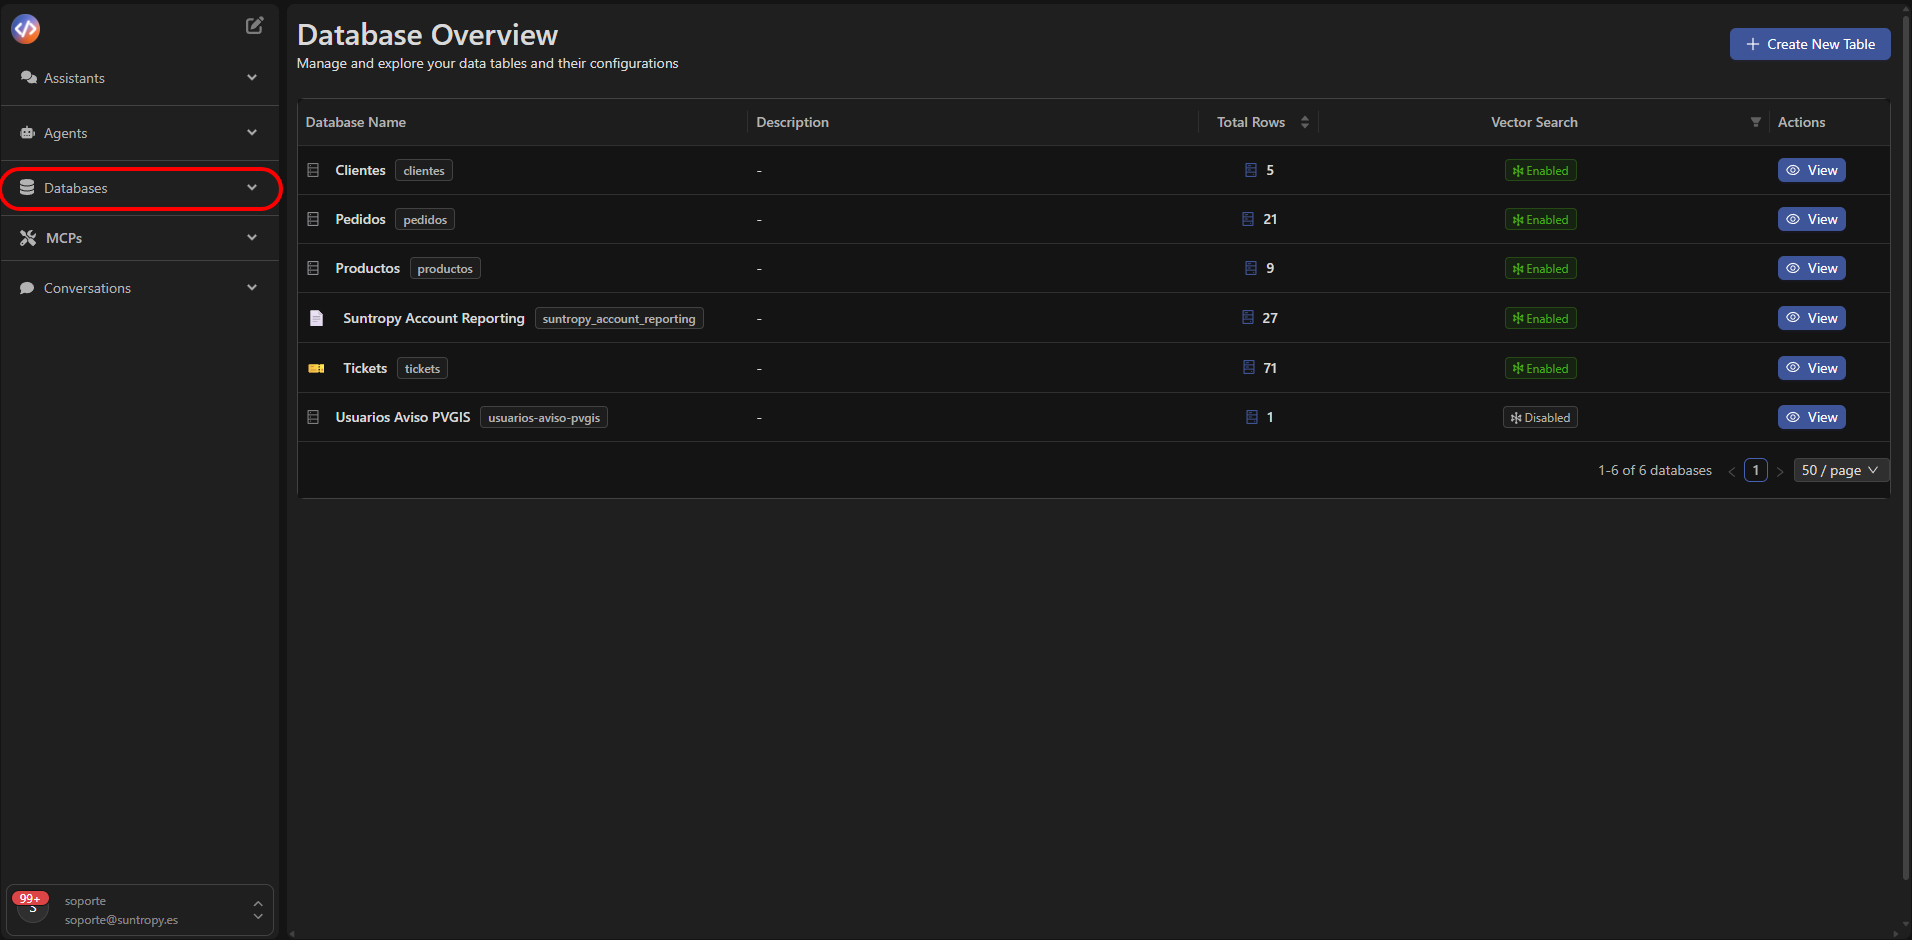Click the Create New Table button
This screenshot has height=940, width=1912.
pos(1810,44)
